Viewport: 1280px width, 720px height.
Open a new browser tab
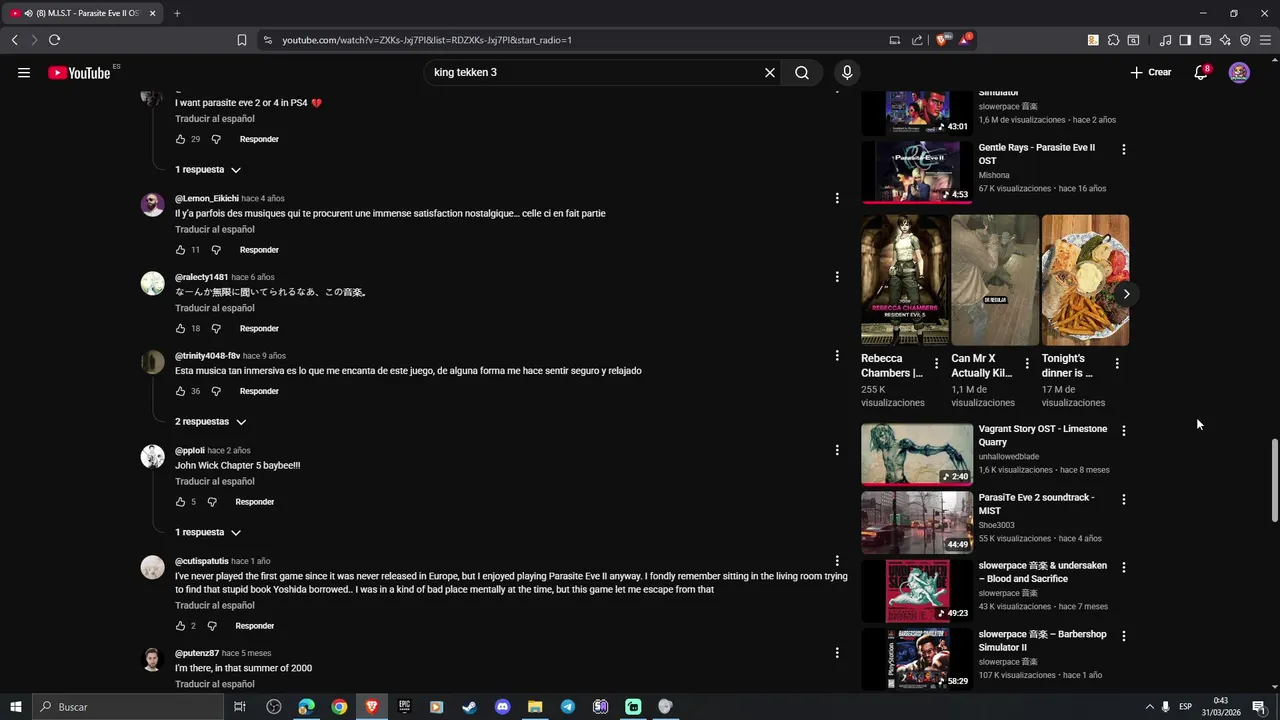click(x=177, y=13)
